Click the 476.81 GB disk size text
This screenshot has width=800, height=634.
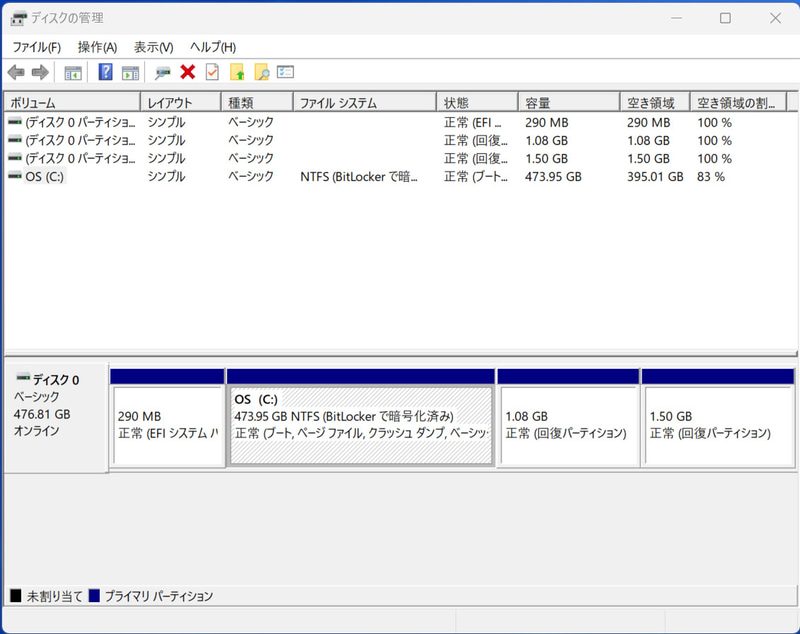42,414
